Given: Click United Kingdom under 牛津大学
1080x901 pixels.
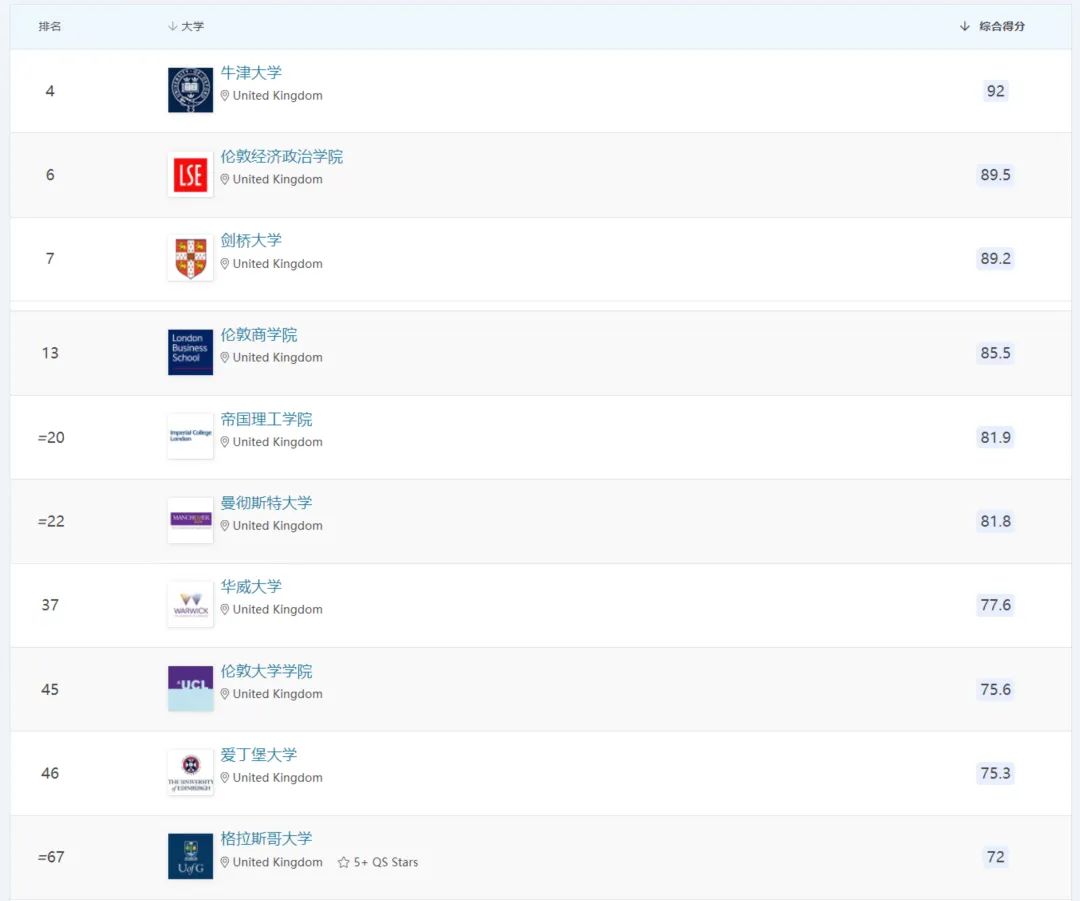Looking at the screenshot, I should pyautogui.click(x=278, y=96).
